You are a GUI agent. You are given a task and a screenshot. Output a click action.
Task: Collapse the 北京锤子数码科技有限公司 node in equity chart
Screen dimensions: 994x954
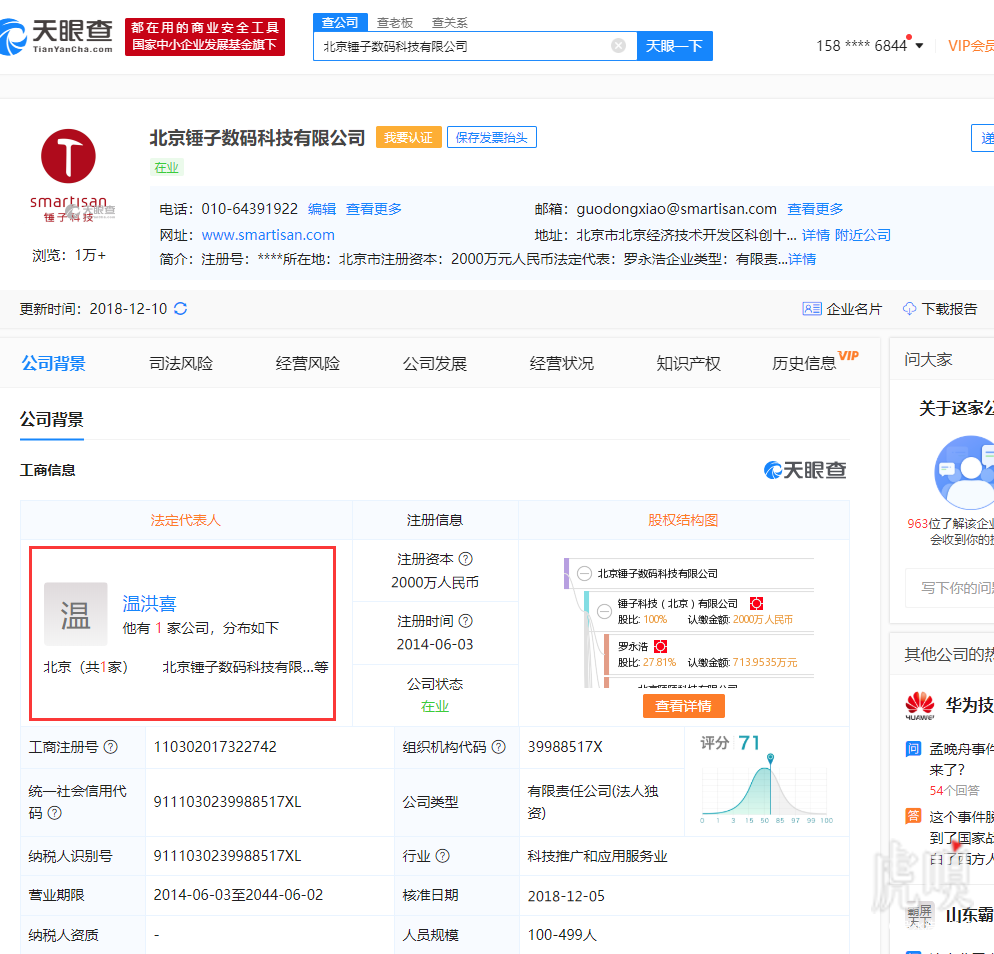[x=584, y=574]
